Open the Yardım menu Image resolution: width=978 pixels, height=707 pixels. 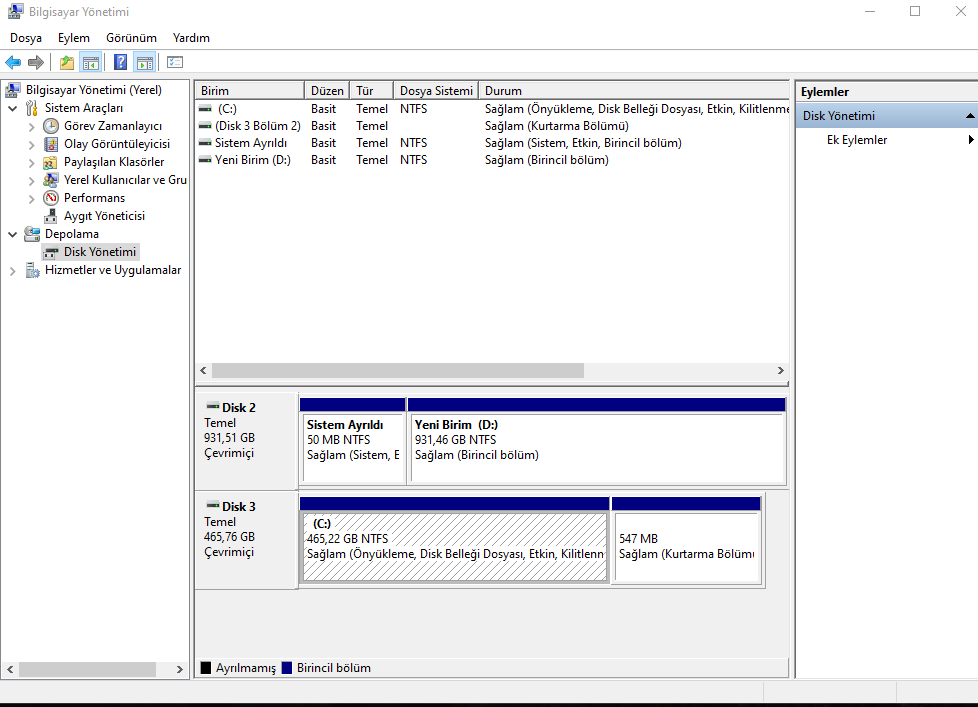point(191,38)
